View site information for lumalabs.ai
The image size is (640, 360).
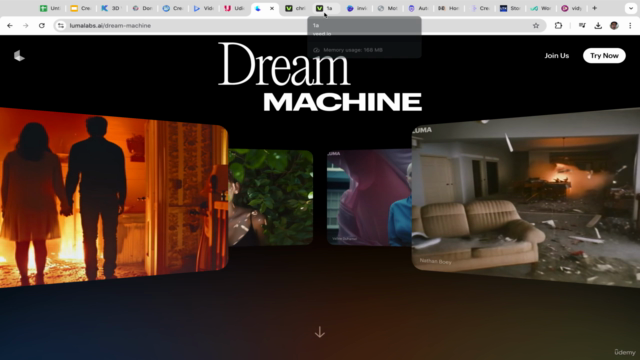click(x=61, y=25)
